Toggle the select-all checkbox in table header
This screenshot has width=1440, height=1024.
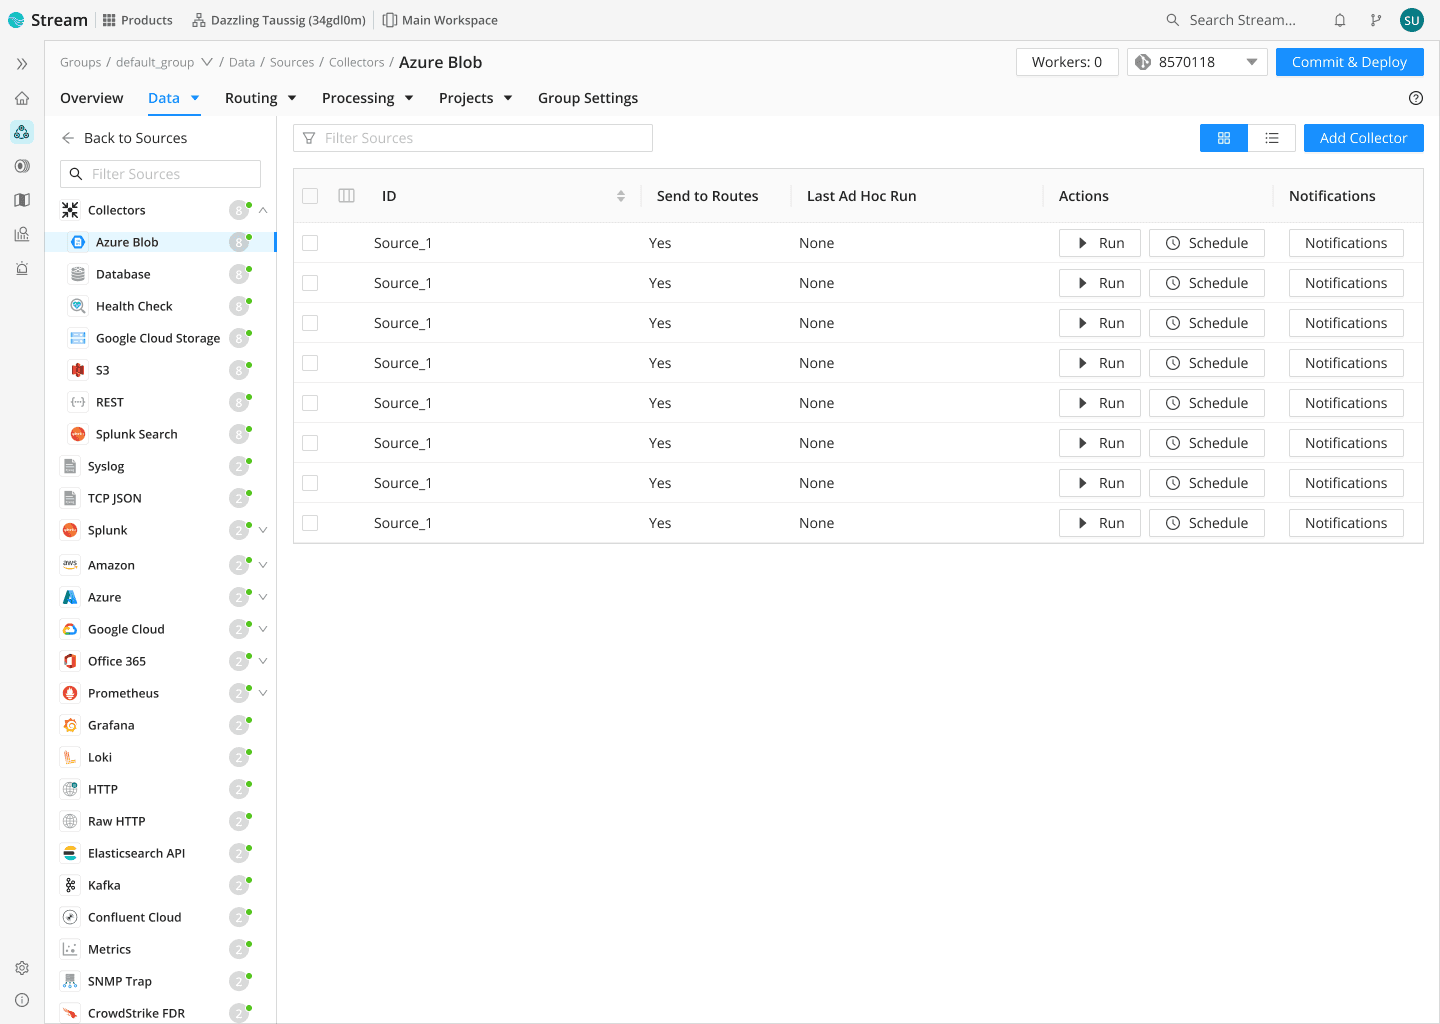coord(310,196)
